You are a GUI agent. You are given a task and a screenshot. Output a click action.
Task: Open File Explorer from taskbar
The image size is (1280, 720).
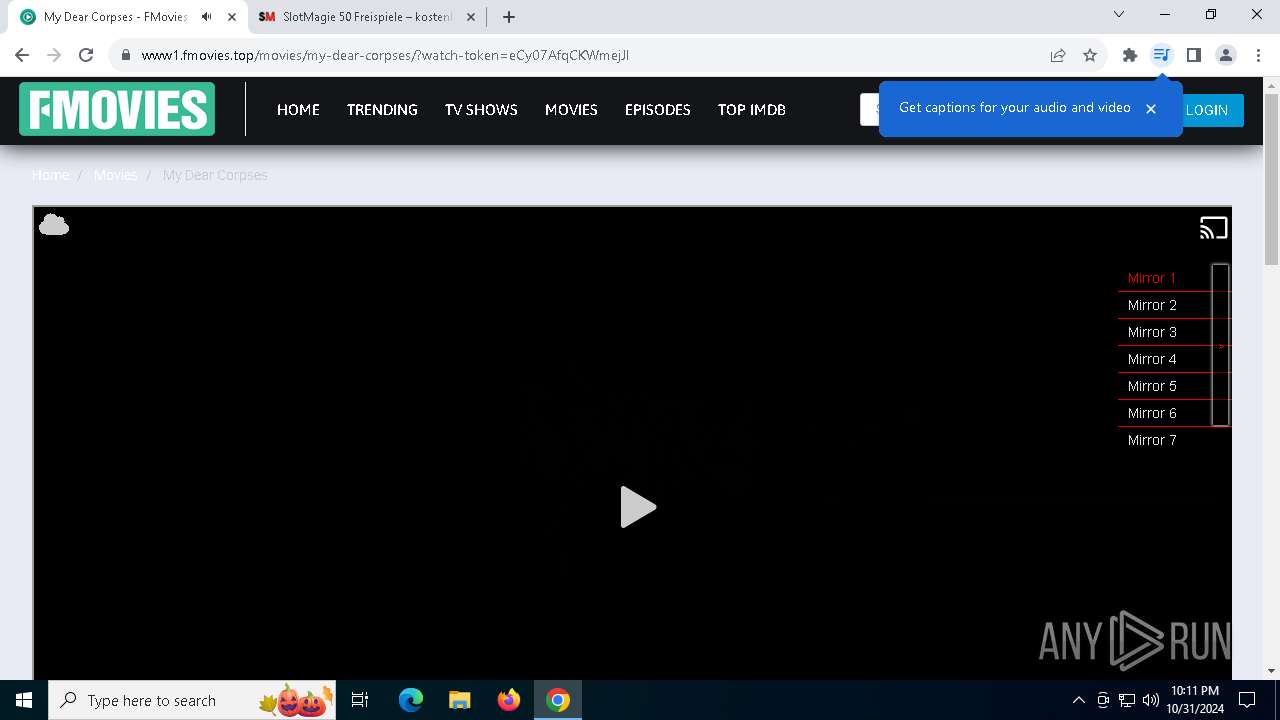[460, 700]
